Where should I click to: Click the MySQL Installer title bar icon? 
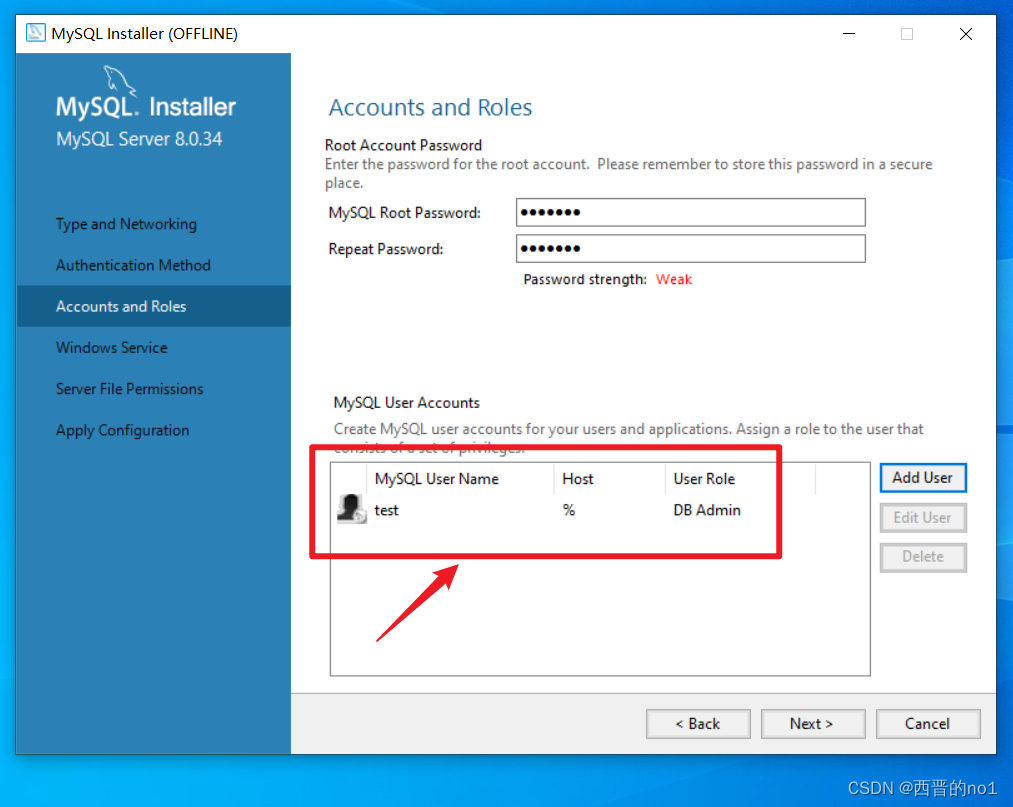tap(36, 33)
